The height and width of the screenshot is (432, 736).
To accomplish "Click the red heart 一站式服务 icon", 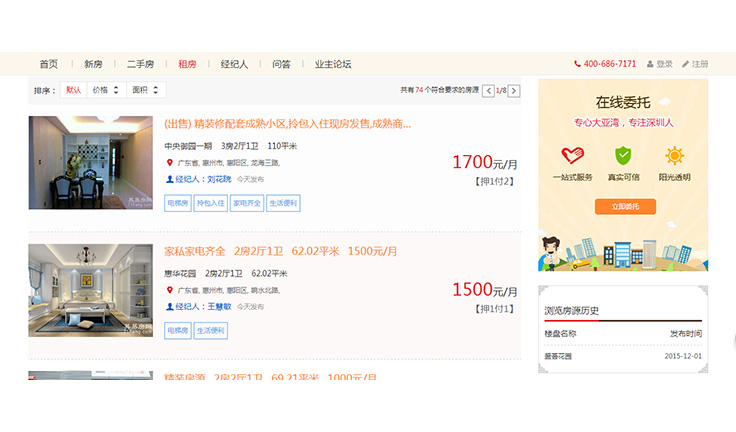I will [572, 155].
